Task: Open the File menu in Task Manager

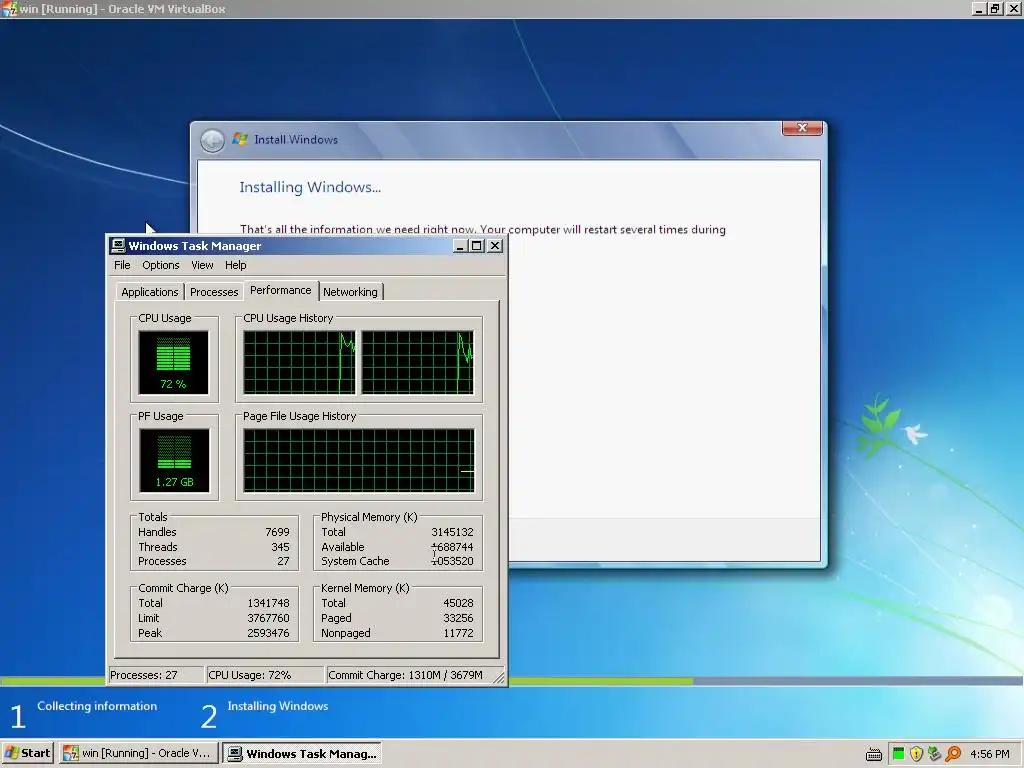Action: click(x=122, y=265)
